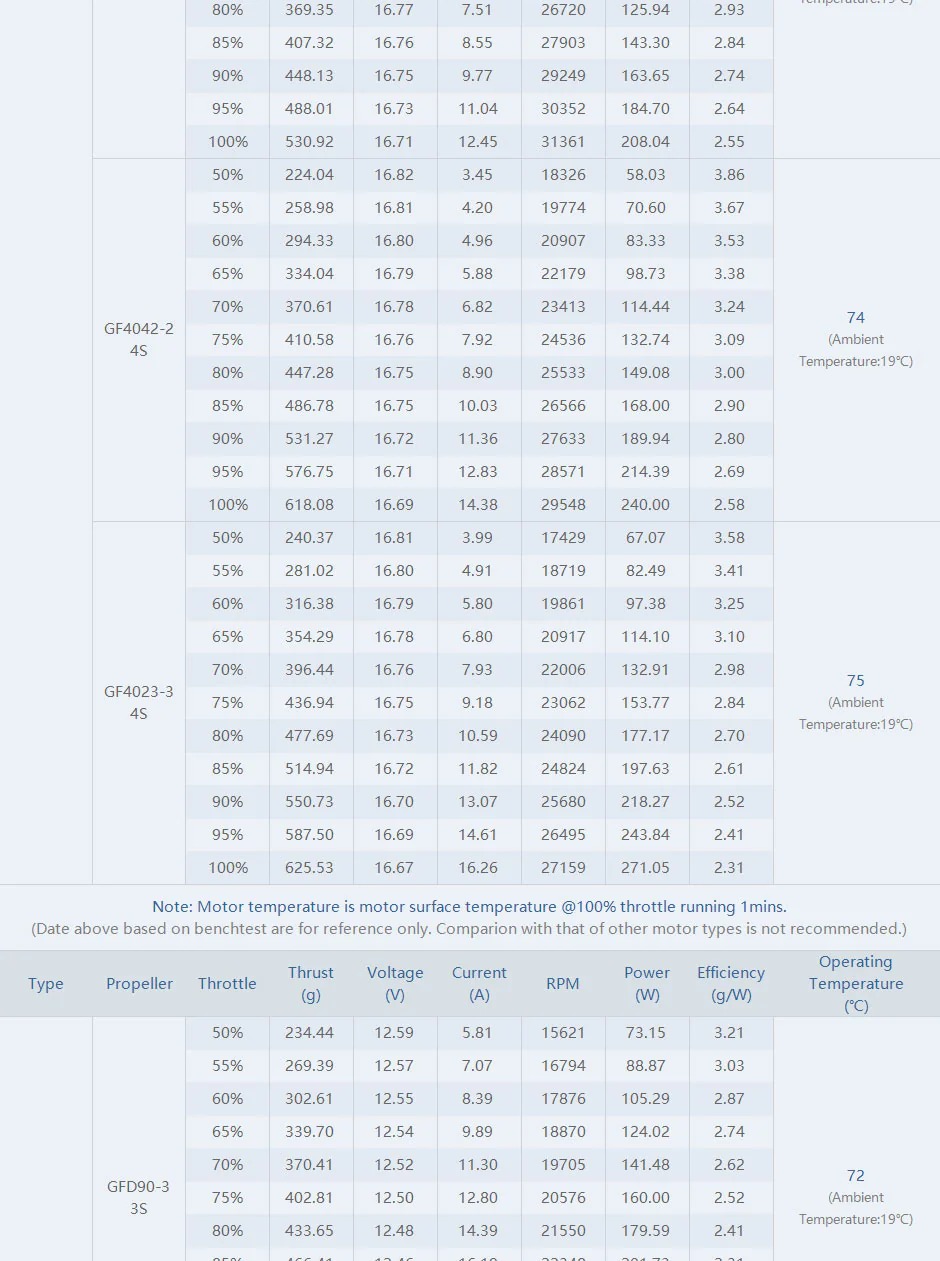The image size is (940, 1261).
Task: Click the Operating Temperature column header
Action: (856, 984)
